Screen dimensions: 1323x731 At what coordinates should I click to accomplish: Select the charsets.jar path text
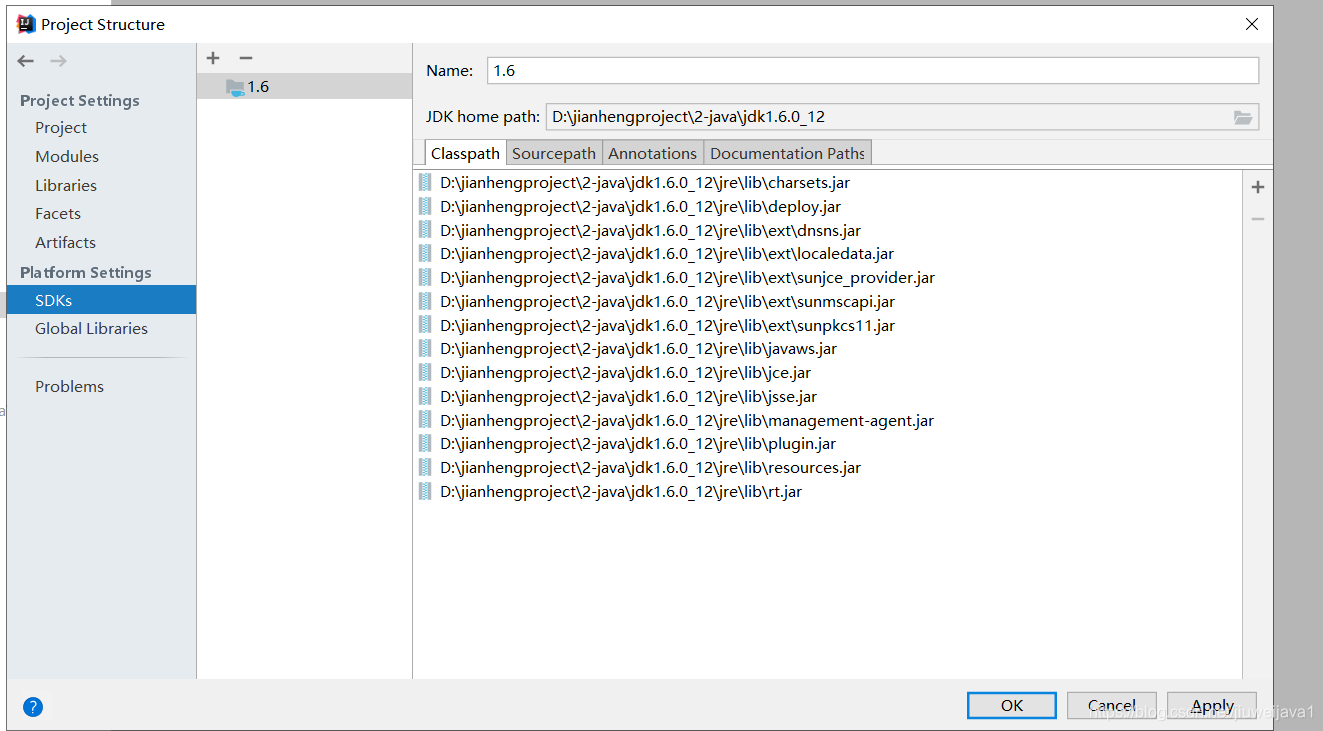(645, 182)
